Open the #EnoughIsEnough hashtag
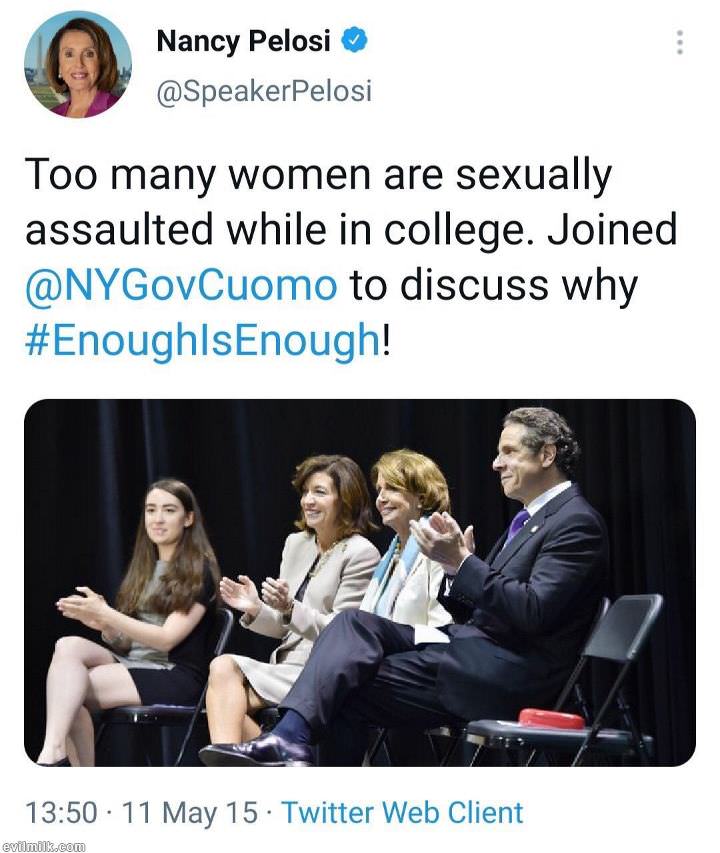The width and height of the screenshot is (720, 853). 202,340
